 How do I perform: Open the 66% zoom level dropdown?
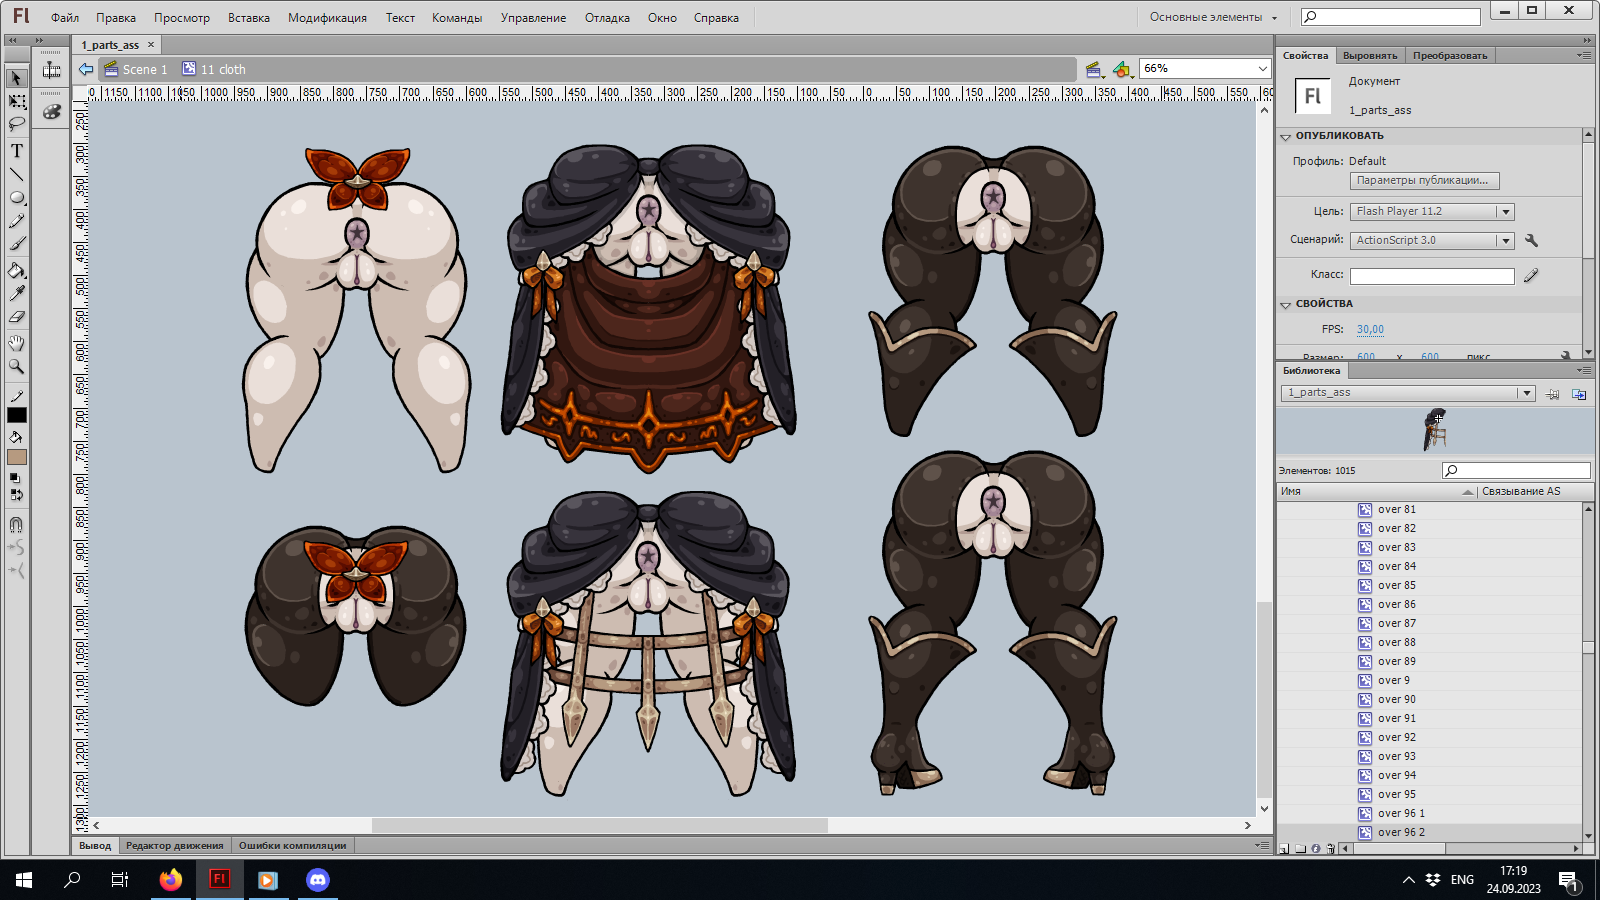click(1204, 68)
